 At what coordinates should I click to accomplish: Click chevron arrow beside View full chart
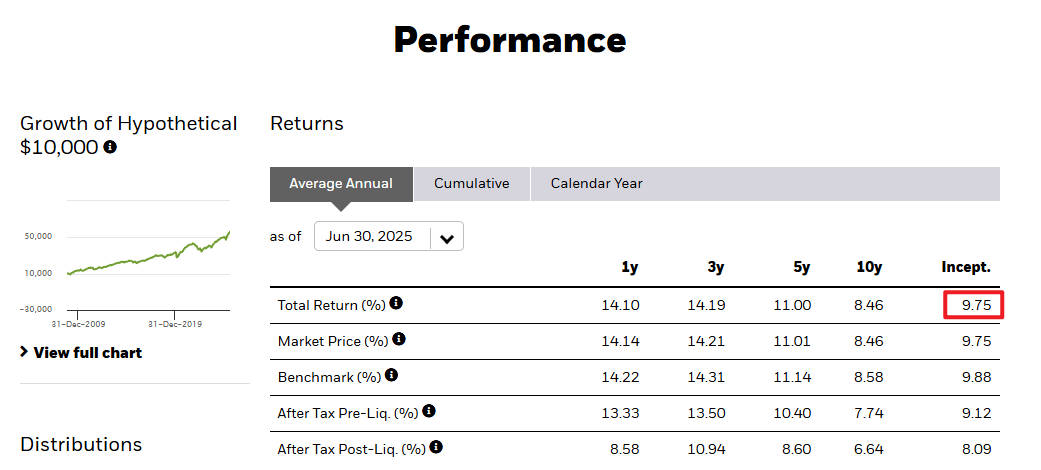[24, 352]
